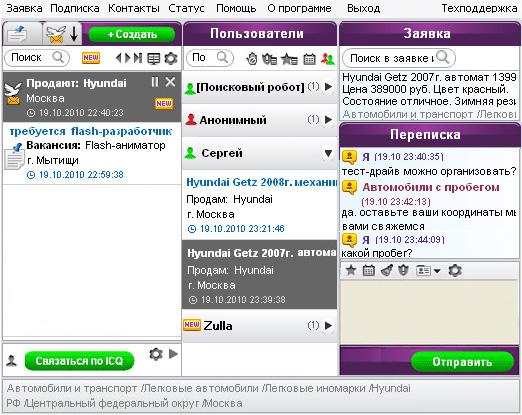Open the Техподдержка link
This screenshot has width=522, height=415.
[479, 8]
